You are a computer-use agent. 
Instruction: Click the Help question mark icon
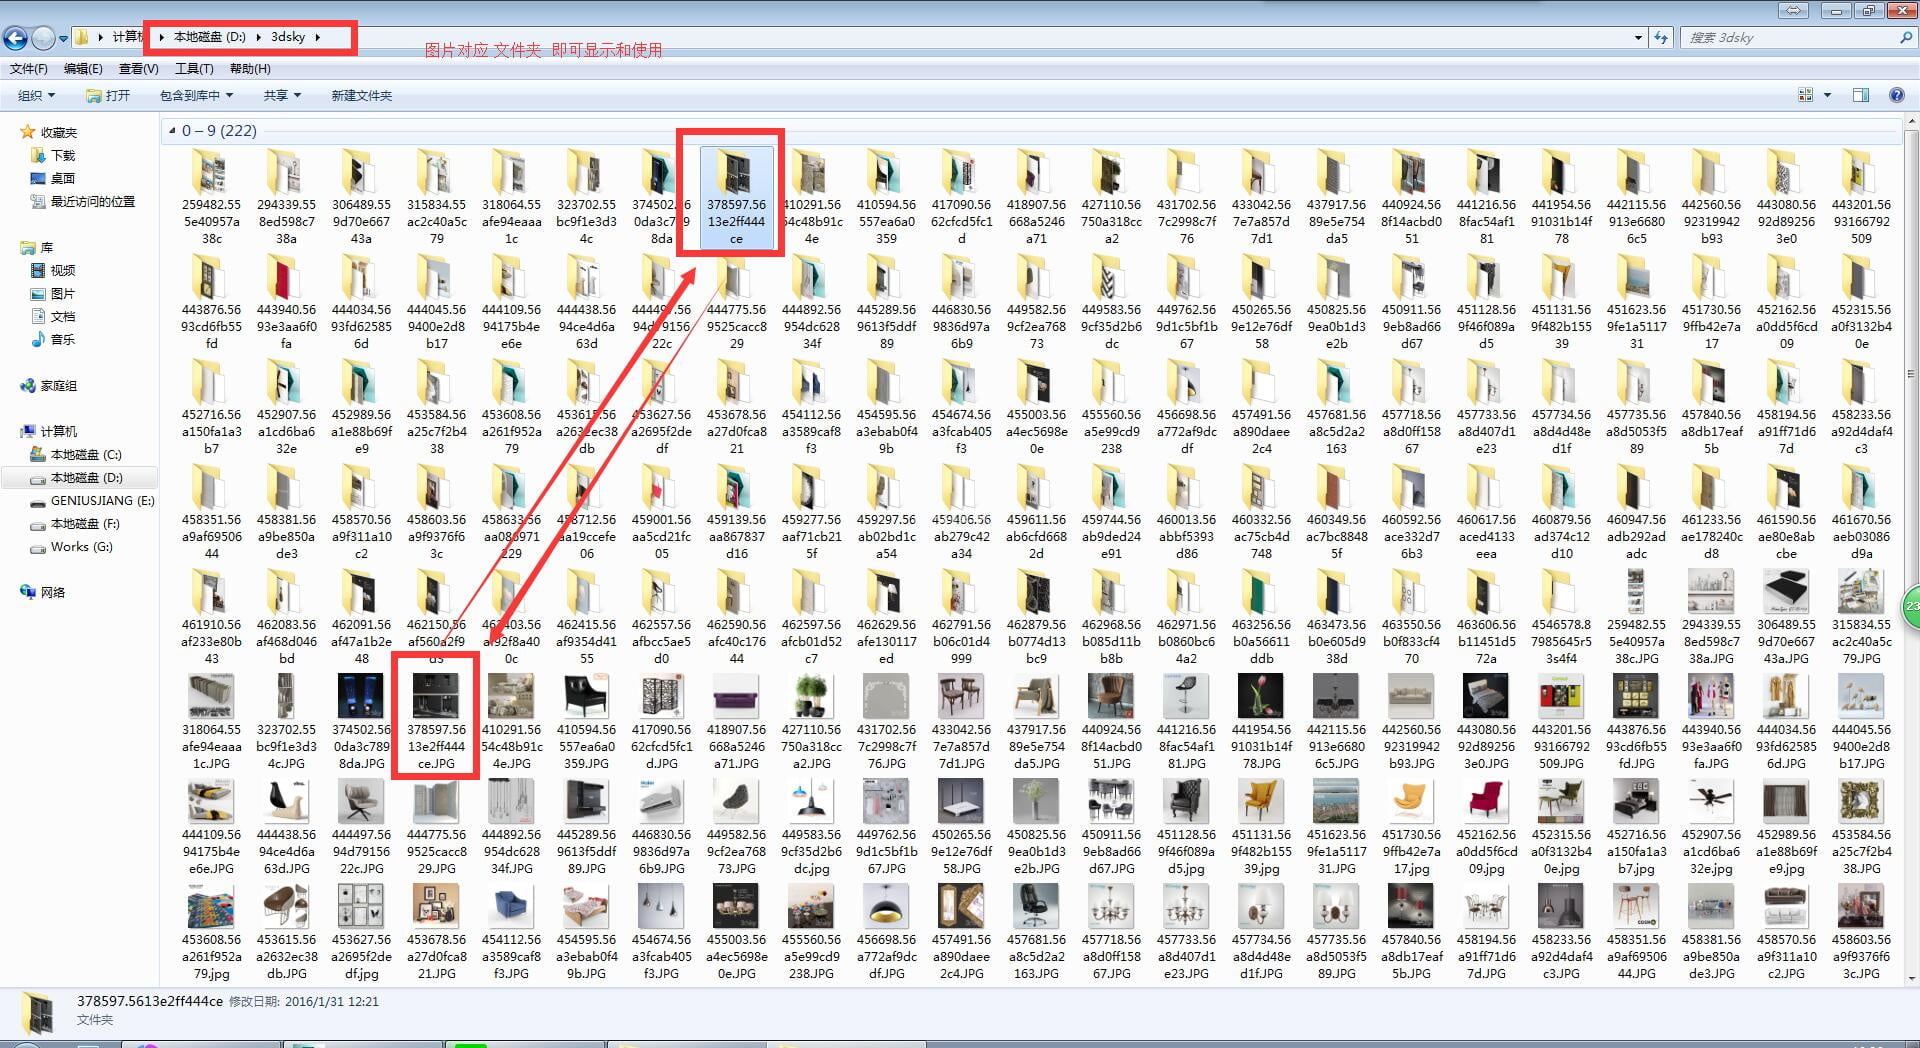(1896, 95)
